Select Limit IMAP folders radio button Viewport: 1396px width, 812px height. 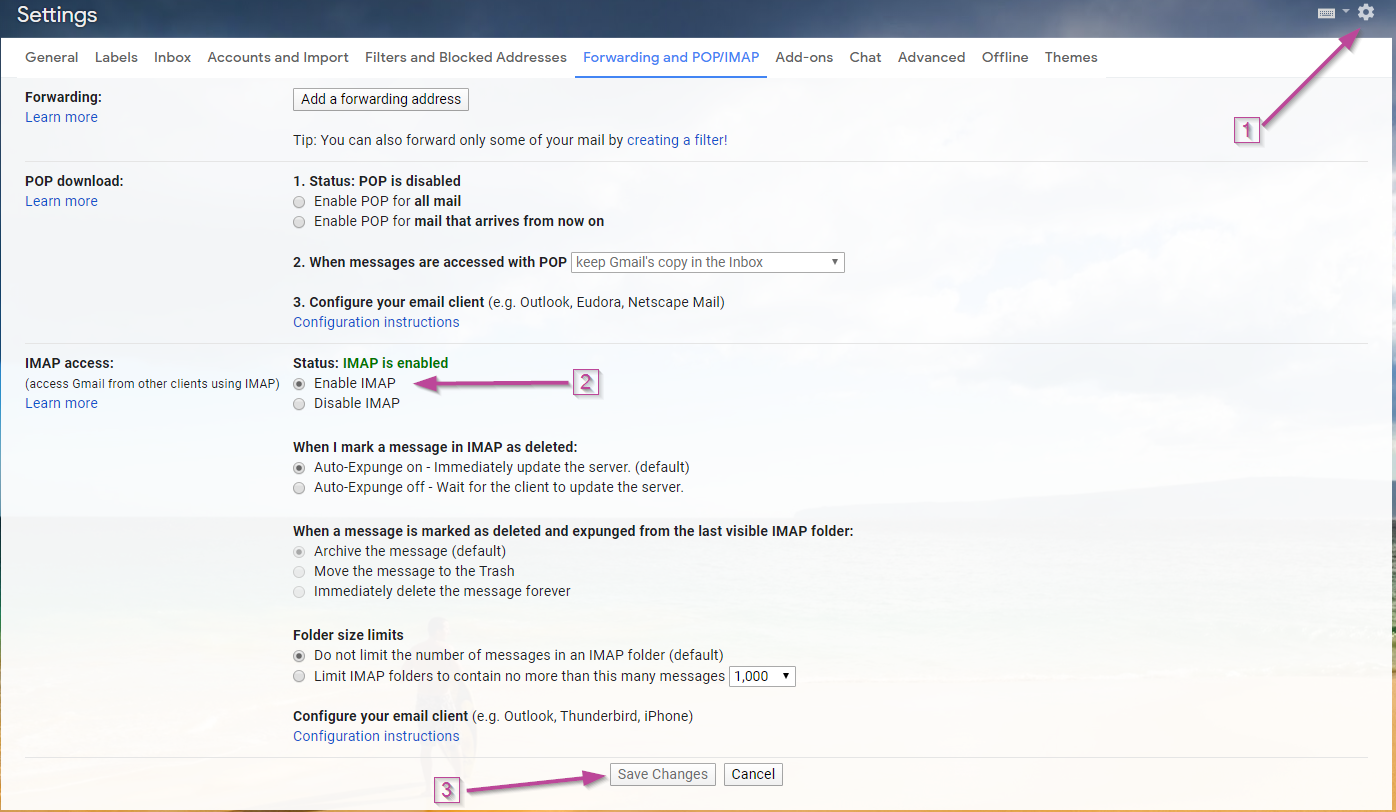(x=299, y=676)
